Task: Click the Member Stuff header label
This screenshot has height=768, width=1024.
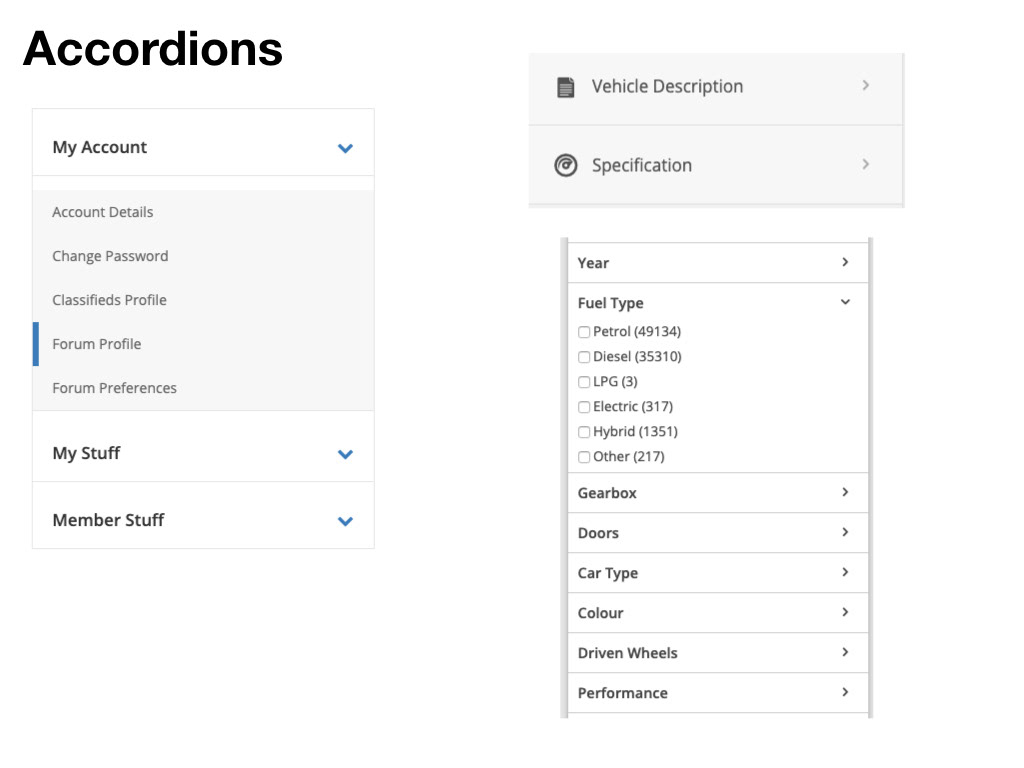Action: click(x=108, y=520)
